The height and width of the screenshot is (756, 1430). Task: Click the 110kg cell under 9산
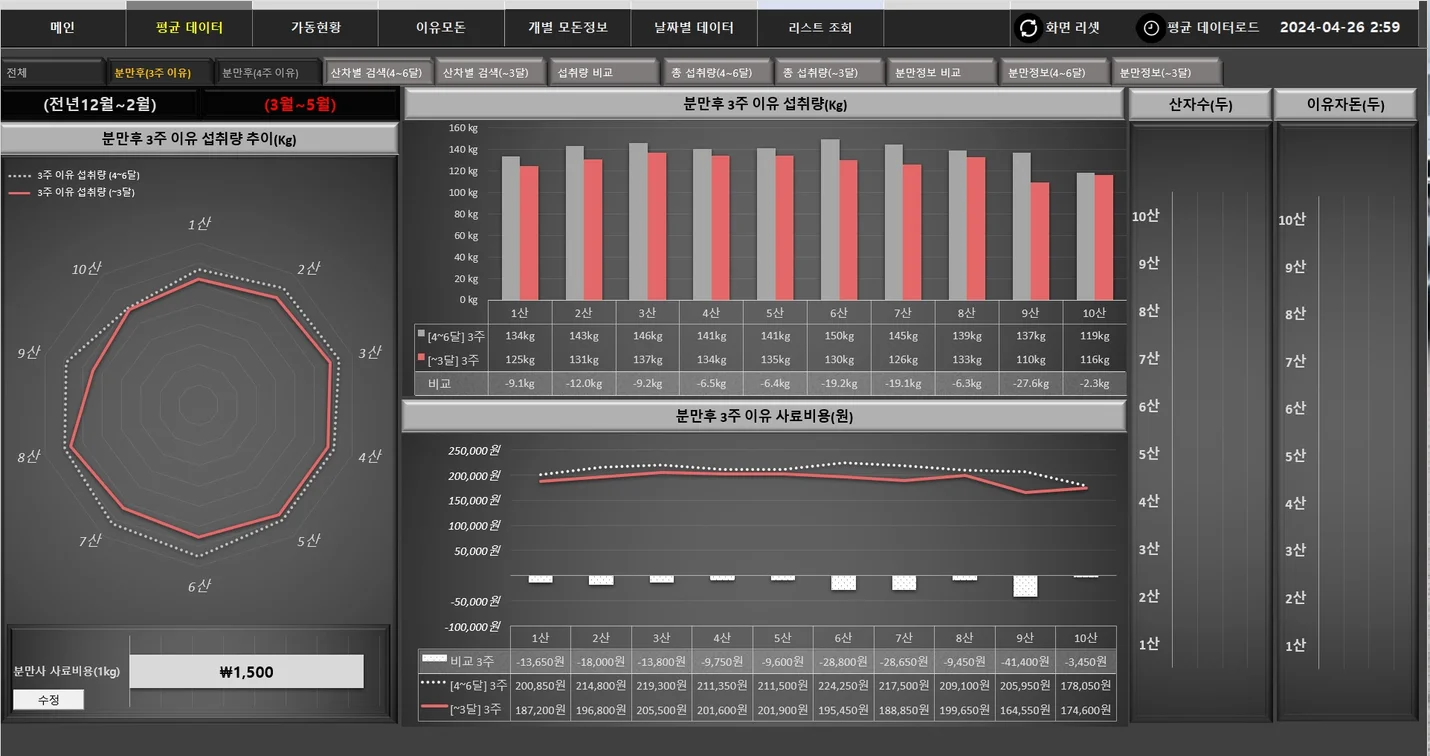tap(1030, 360)
